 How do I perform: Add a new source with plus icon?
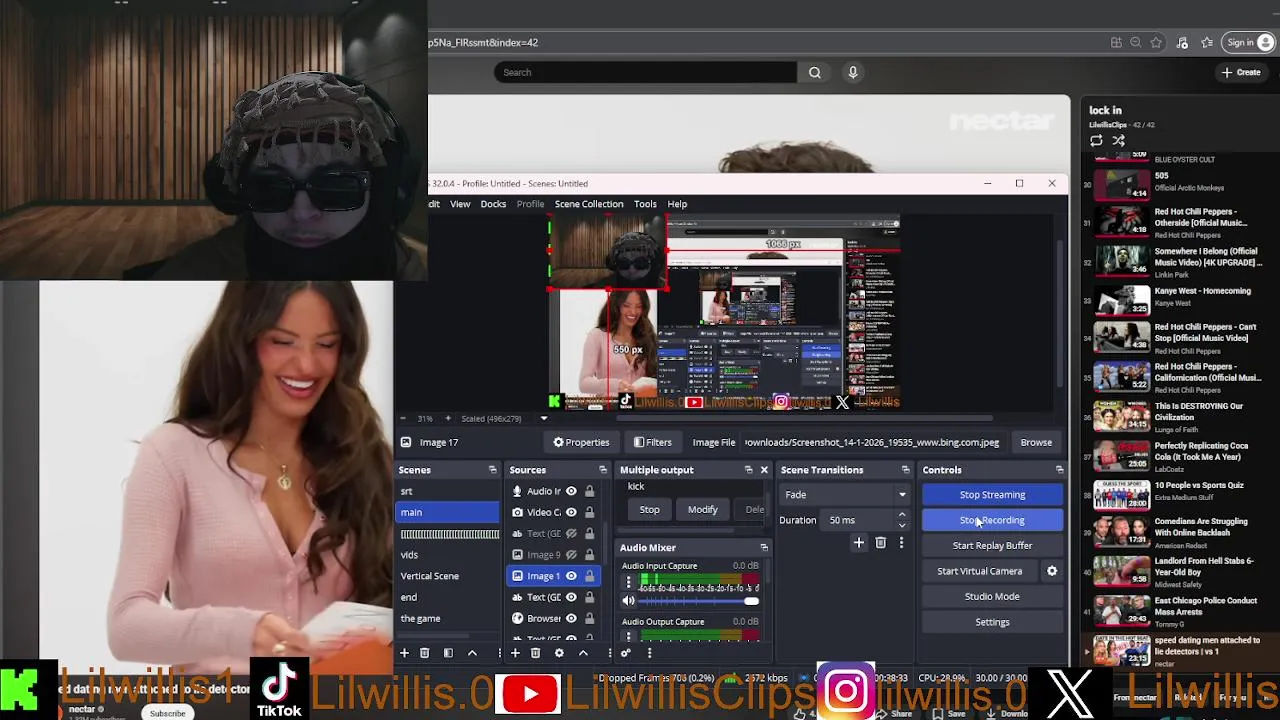(515, 653)
